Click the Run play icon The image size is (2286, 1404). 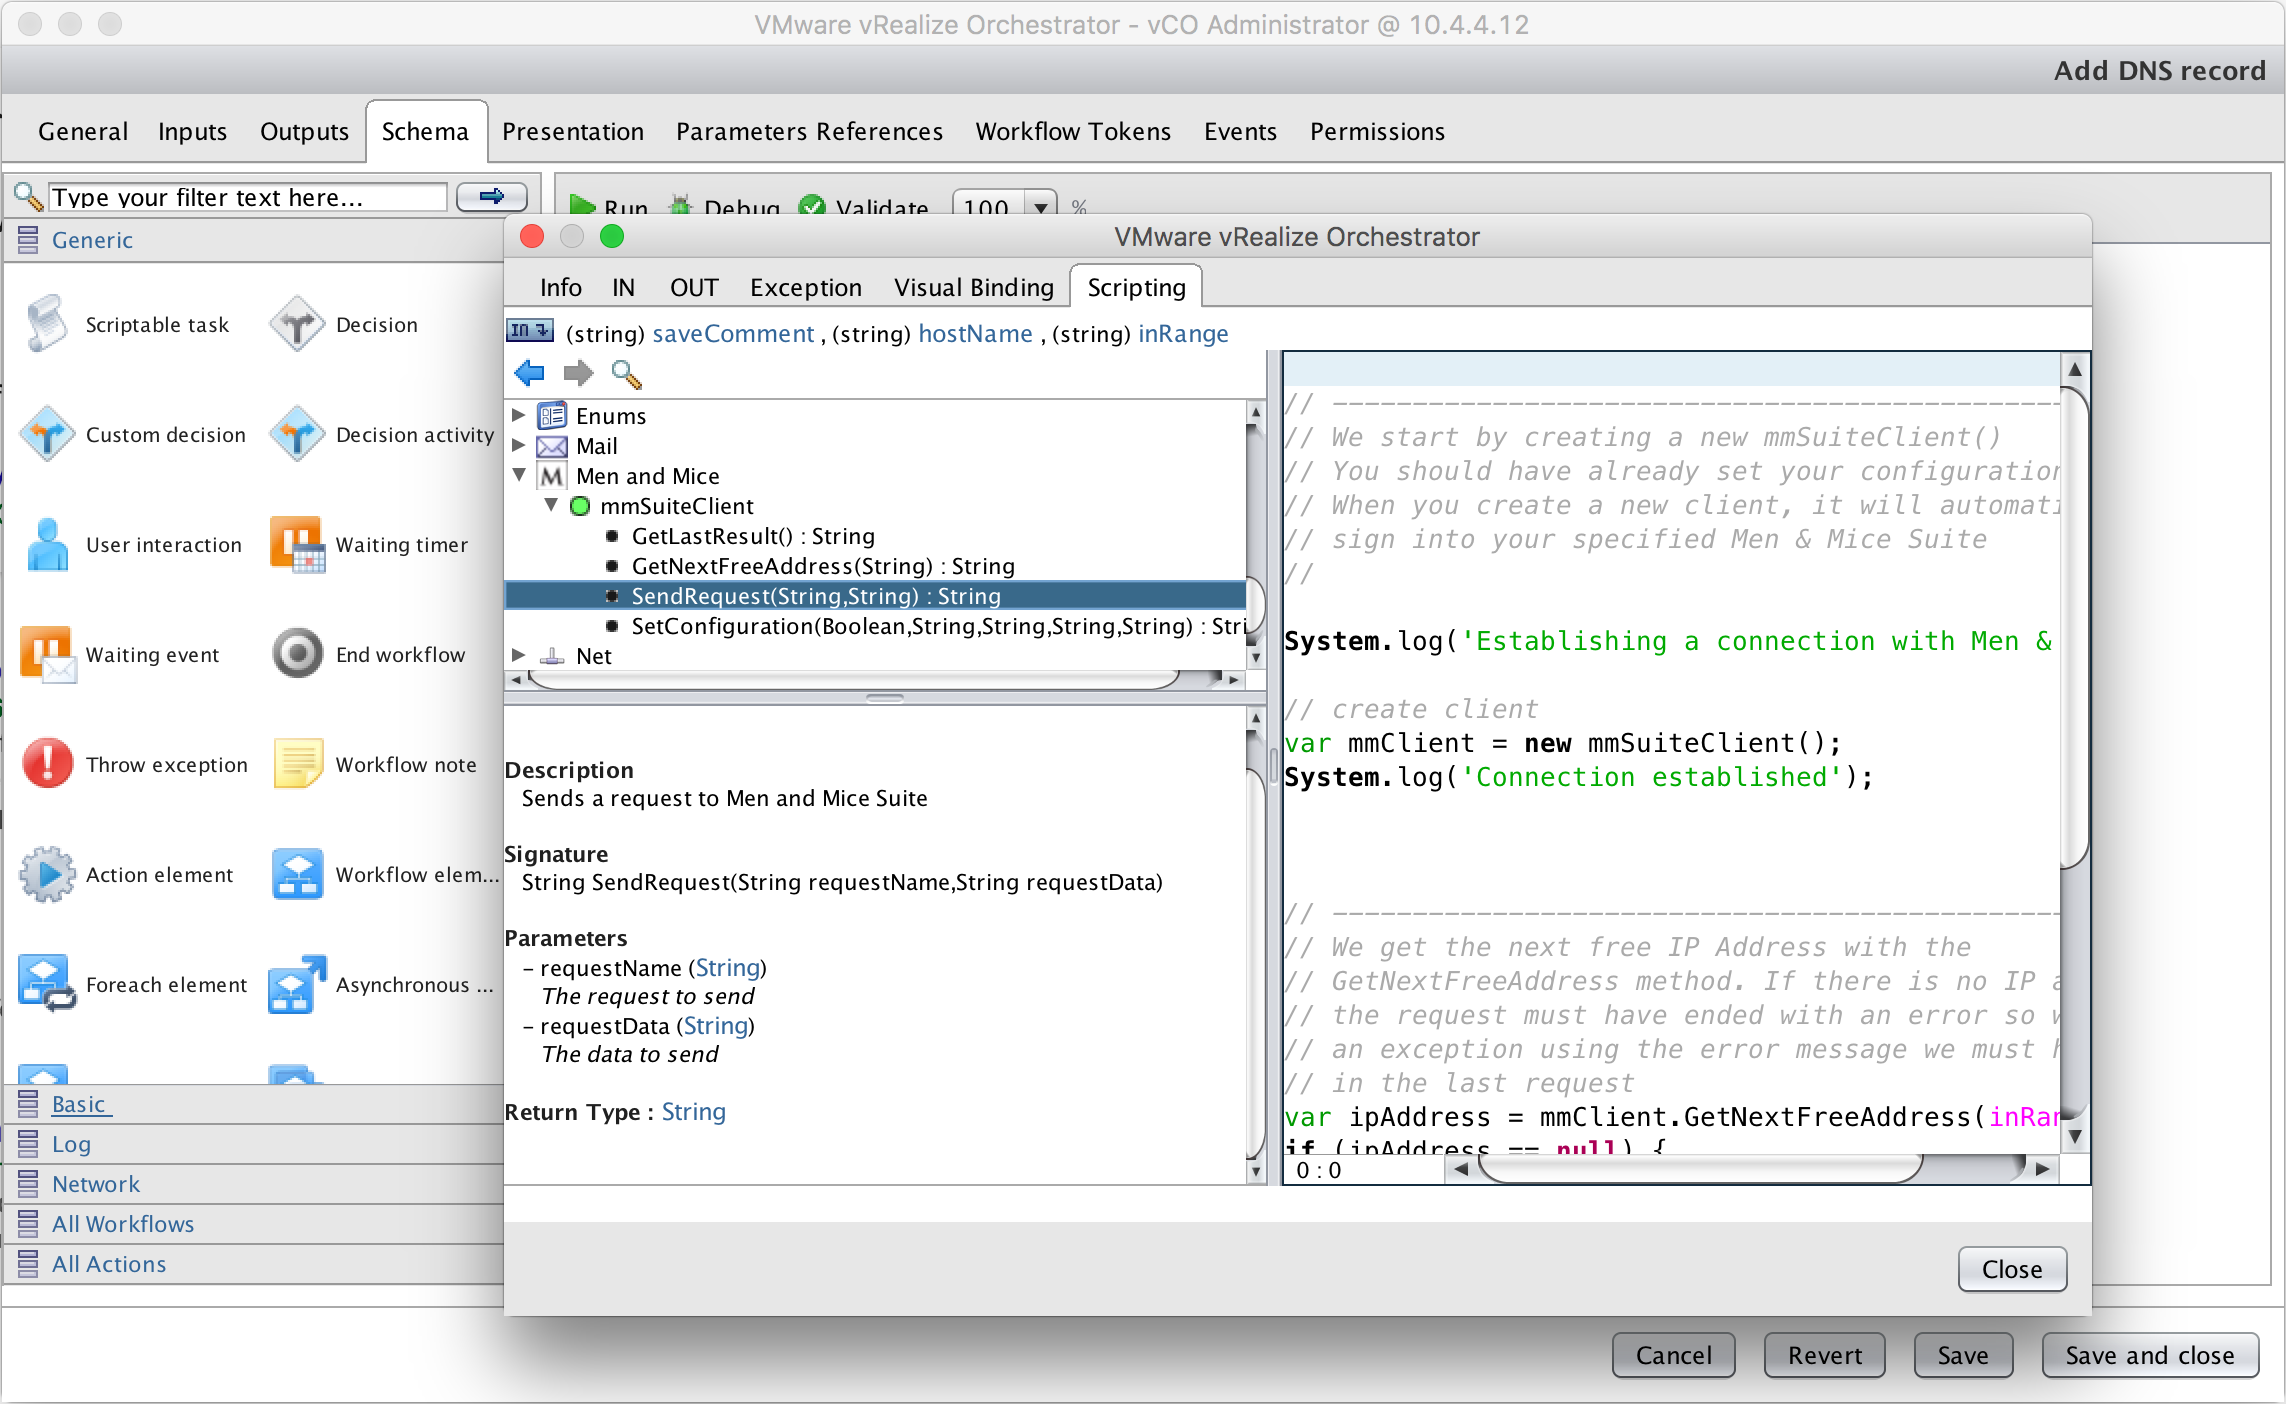[x=582, y=206]
